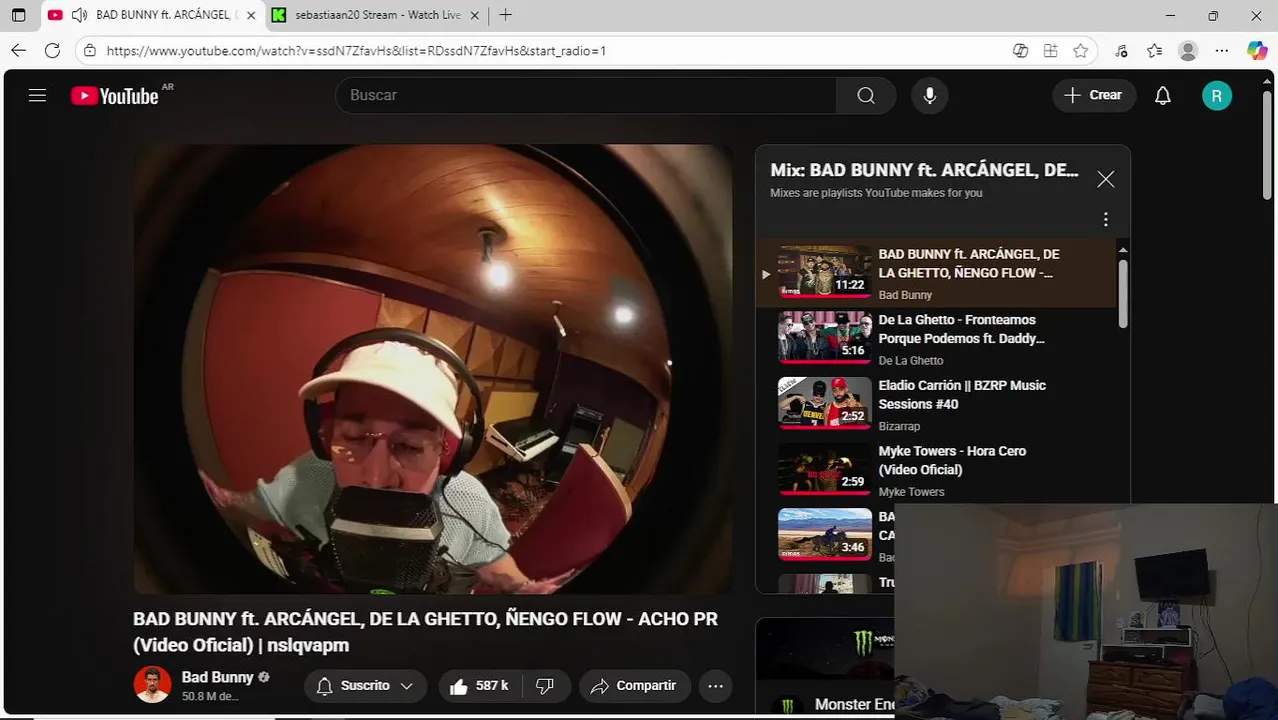Add this page to favorites star
1278x720 pixels.
tap(1080, 51)
